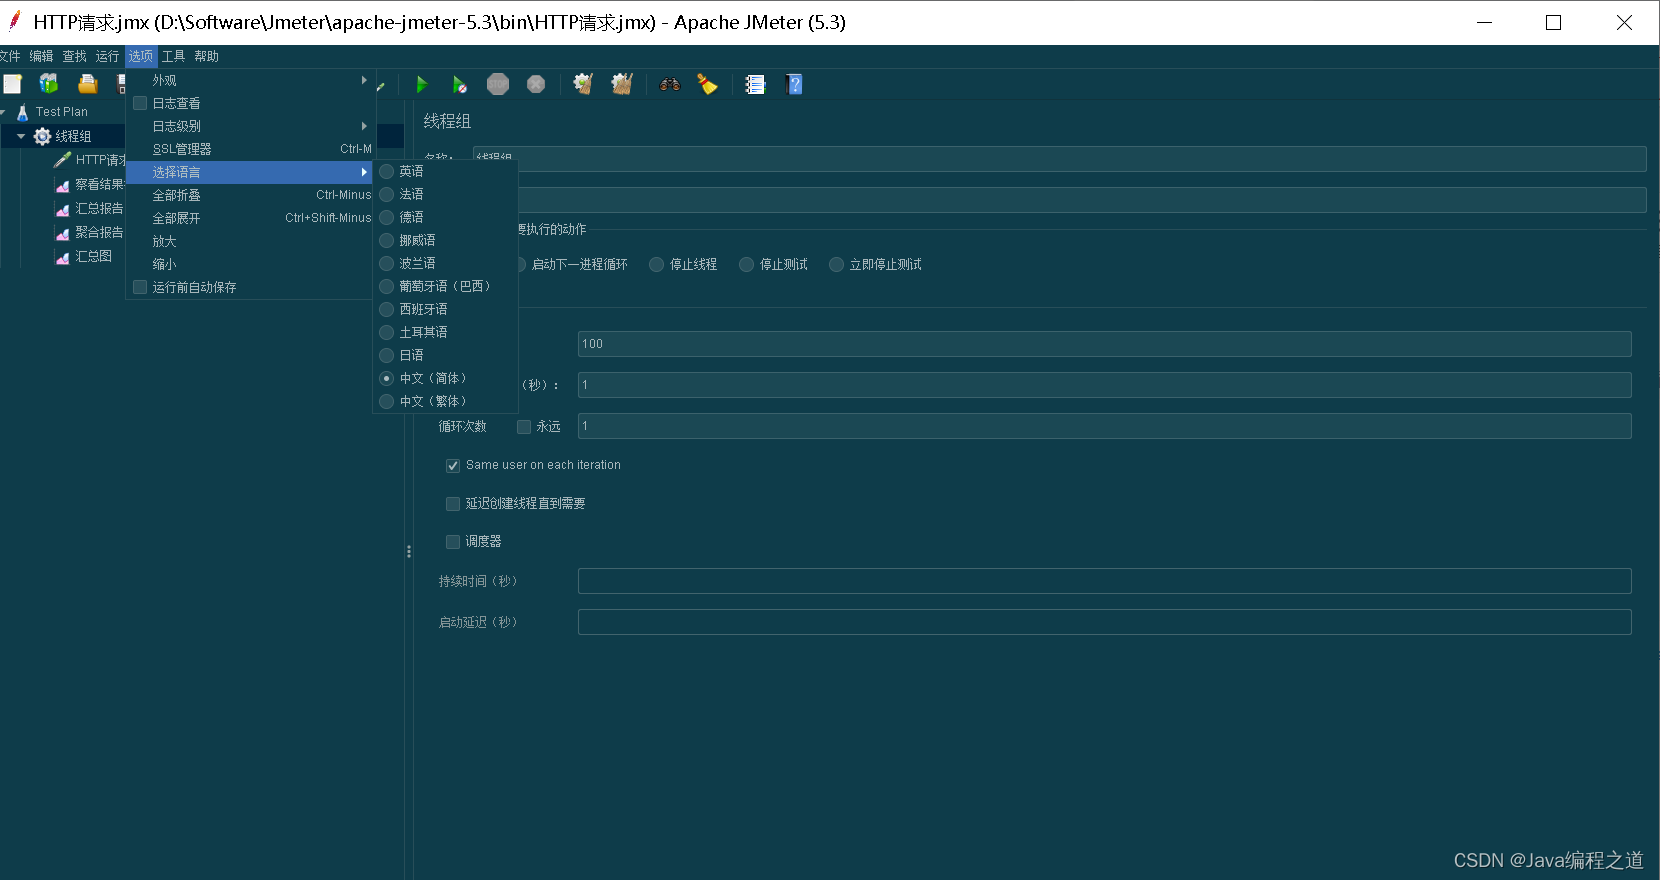Screen dimensions: 1660x880
Task: Select 英语 language radio option
Action: [446, 171]
